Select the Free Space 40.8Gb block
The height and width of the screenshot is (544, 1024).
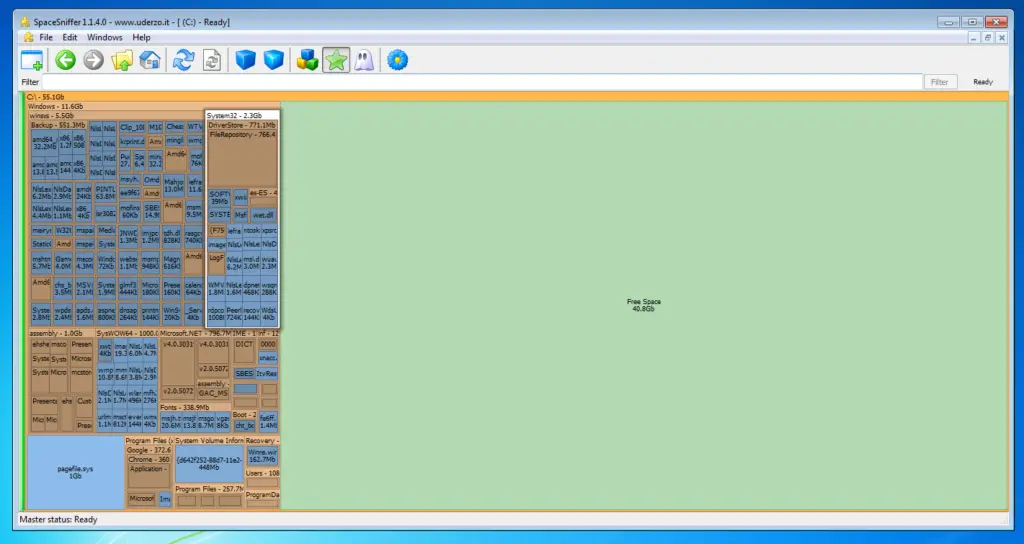[644, 305]
